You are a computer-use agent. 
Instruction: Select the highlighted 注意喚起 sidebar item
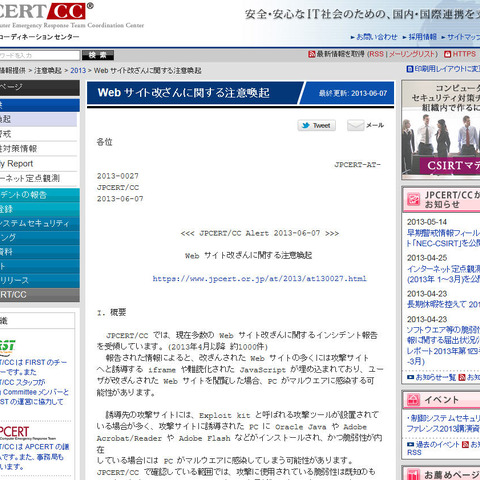point(38,119)
